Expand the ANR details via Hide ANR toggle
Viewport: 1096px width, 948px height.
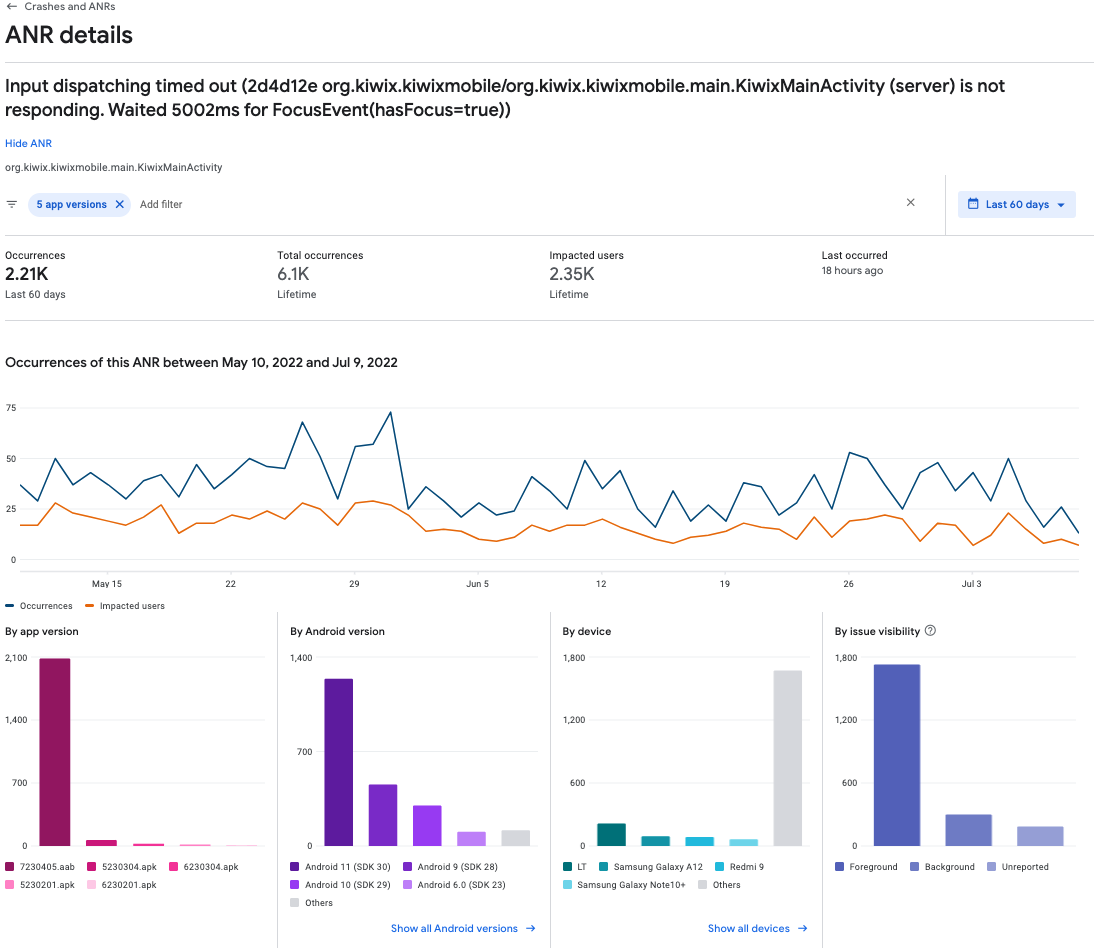[28, 143]
